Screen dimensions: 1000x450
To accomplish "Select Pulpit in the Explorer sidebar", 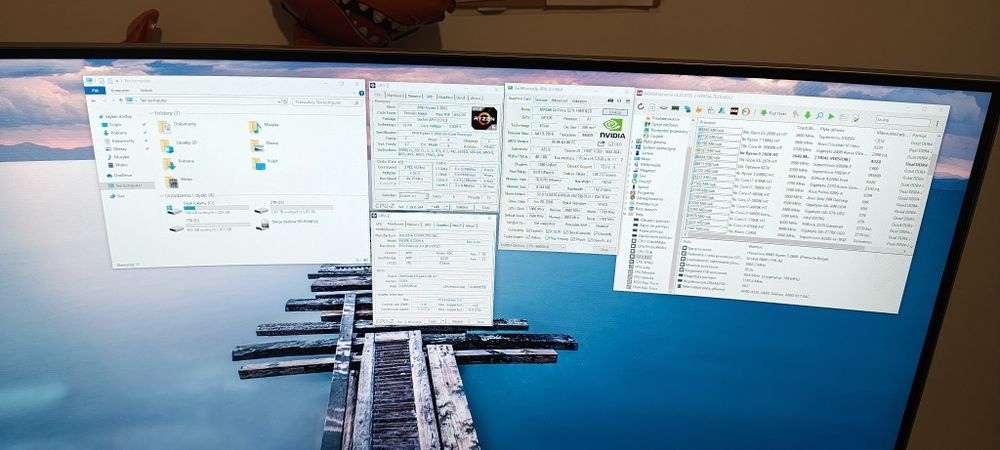I will point(115,125).
